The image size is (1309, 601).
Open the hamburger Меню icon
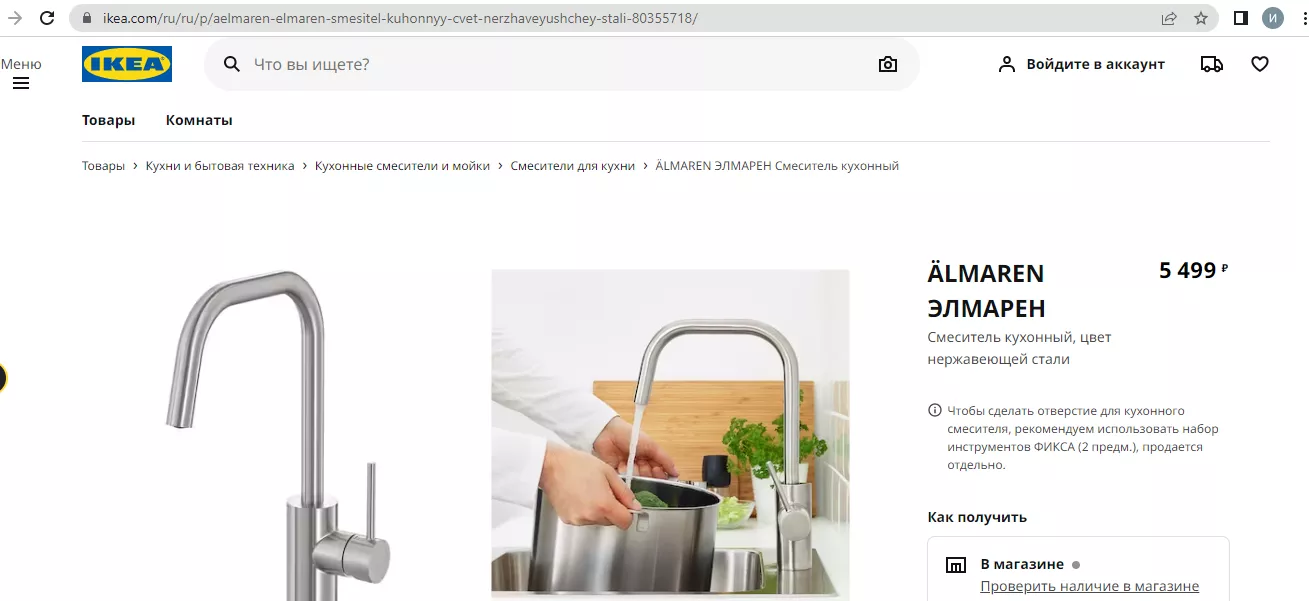pos(21,83)
